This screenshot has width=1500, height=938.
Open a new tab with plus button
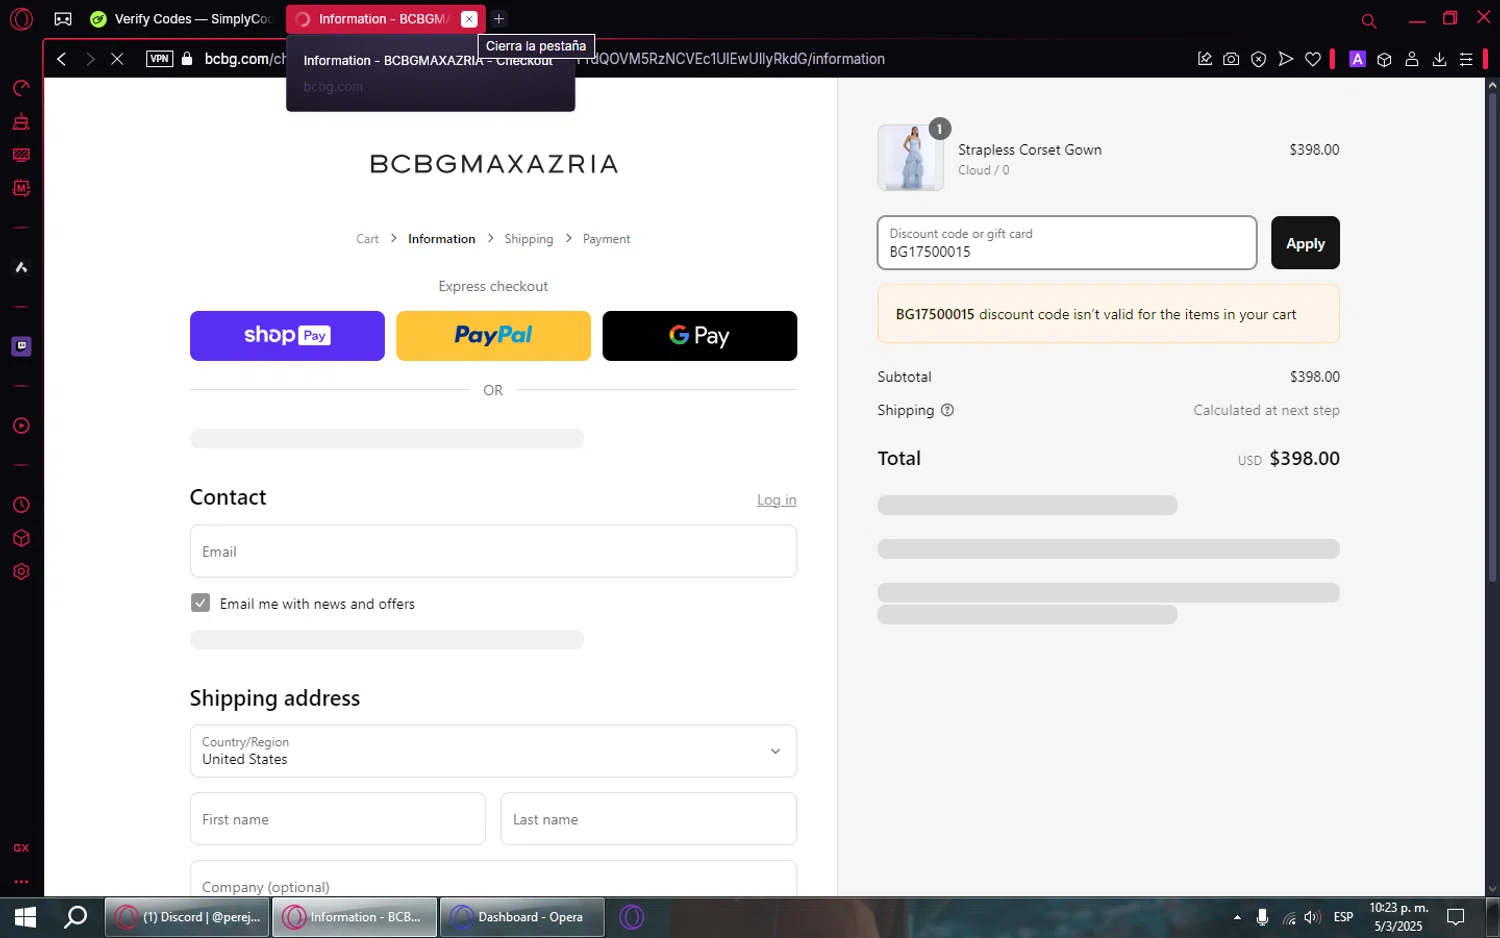point(499,19)
